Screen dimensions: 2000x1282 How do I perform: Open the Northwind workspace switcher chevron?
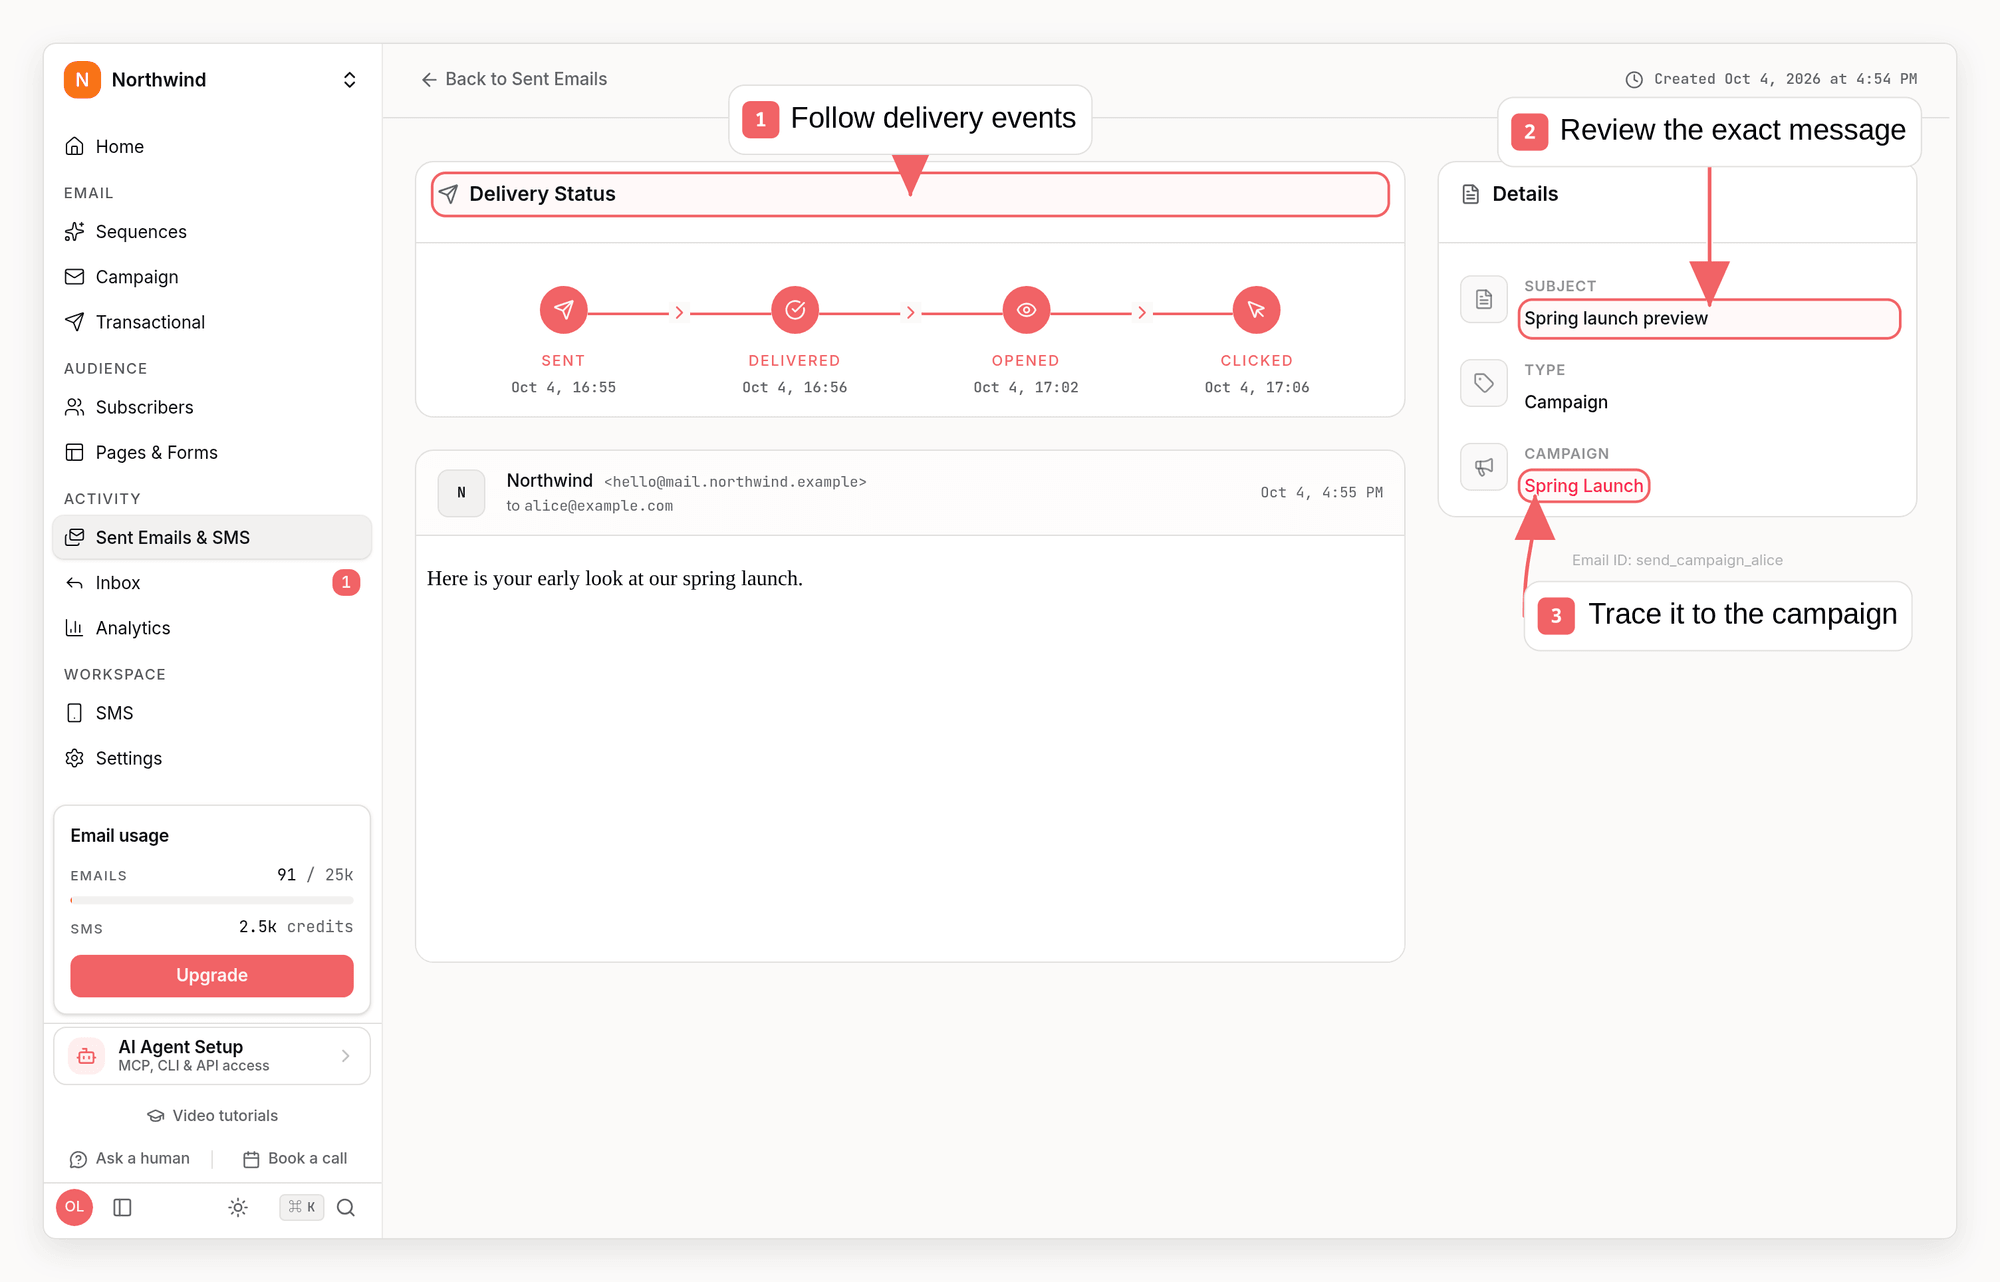tap(349, 80)
